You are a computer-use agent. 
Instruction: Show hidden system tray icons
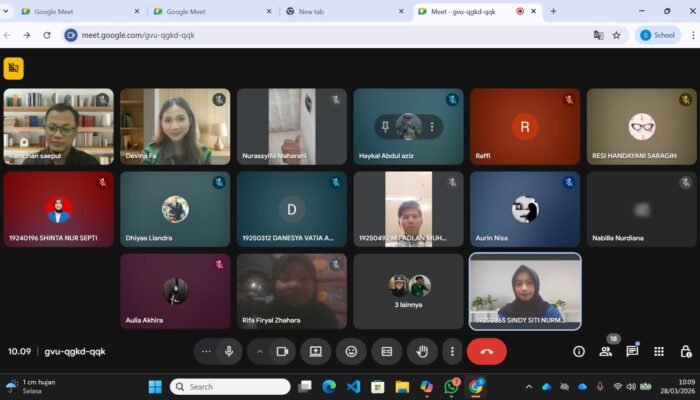click(529, 387)
